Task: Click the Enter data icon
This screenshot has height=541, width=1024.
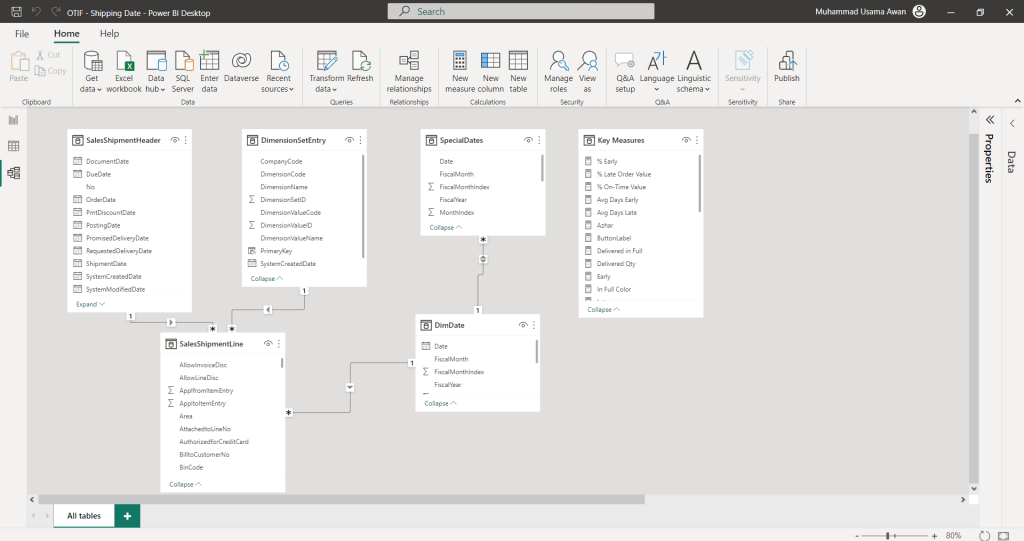Action: click(x=209, y=60)
